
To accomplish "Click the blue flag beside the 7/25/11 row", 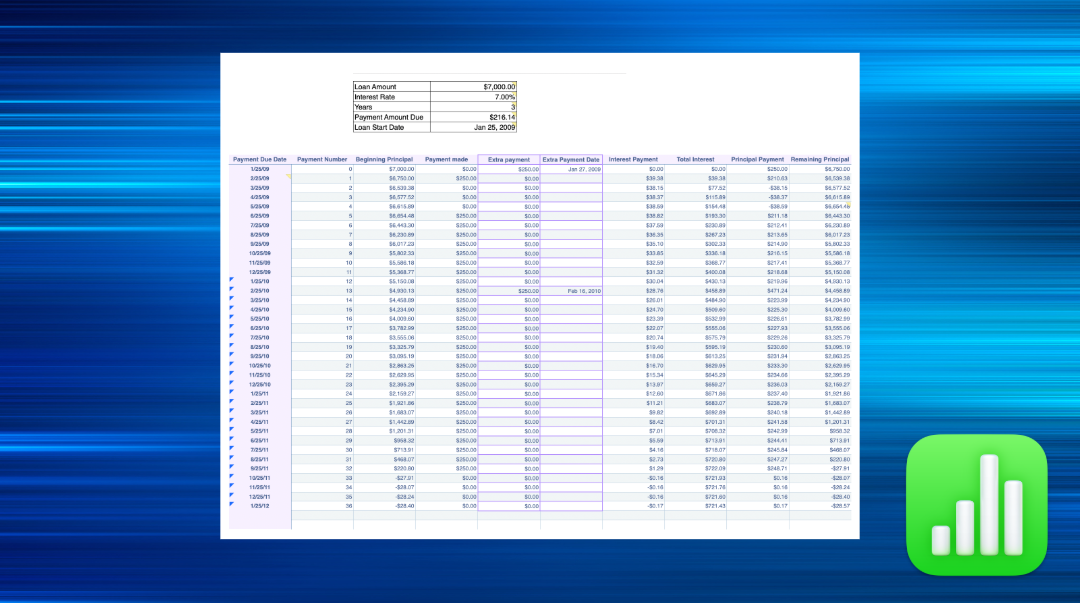I will point(231,448).
